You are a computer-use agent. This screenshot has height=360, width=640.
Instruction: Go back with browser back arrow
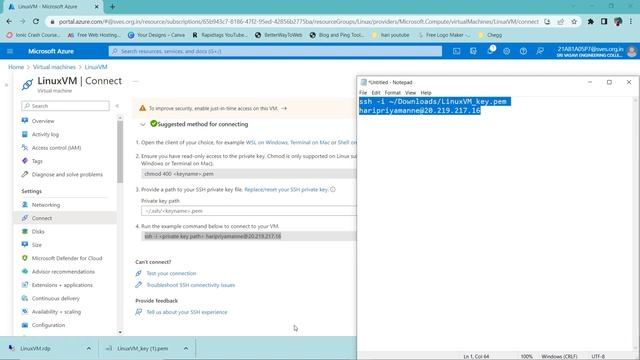pyautogui.click(x=9, y=21)
